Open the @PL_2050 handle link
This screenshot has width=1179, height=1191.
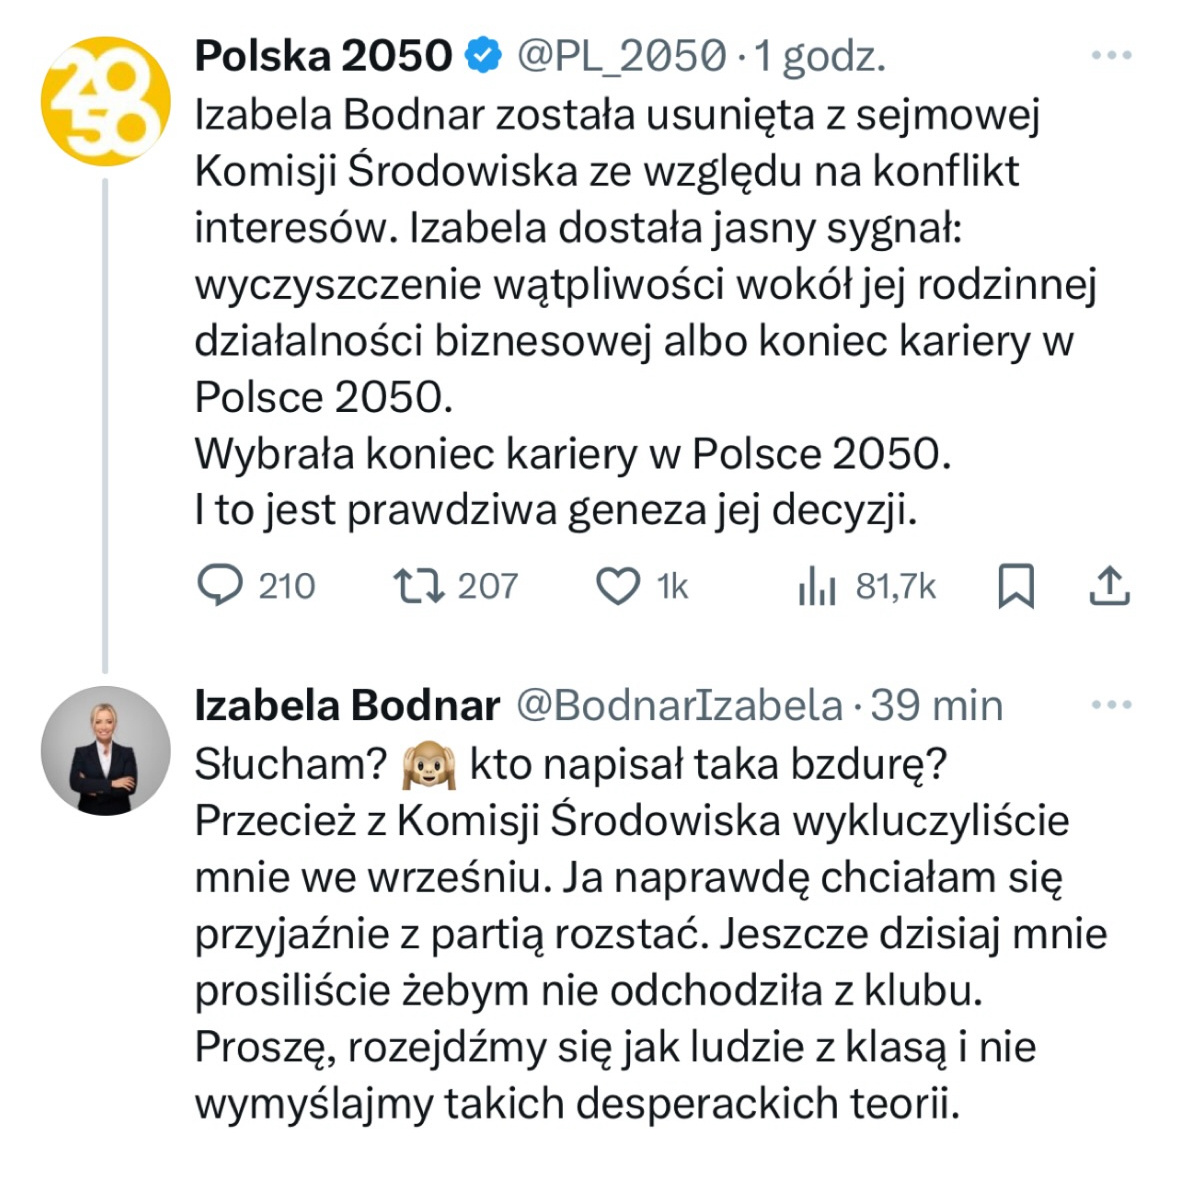pyautogui.click(x=620, y=56)
